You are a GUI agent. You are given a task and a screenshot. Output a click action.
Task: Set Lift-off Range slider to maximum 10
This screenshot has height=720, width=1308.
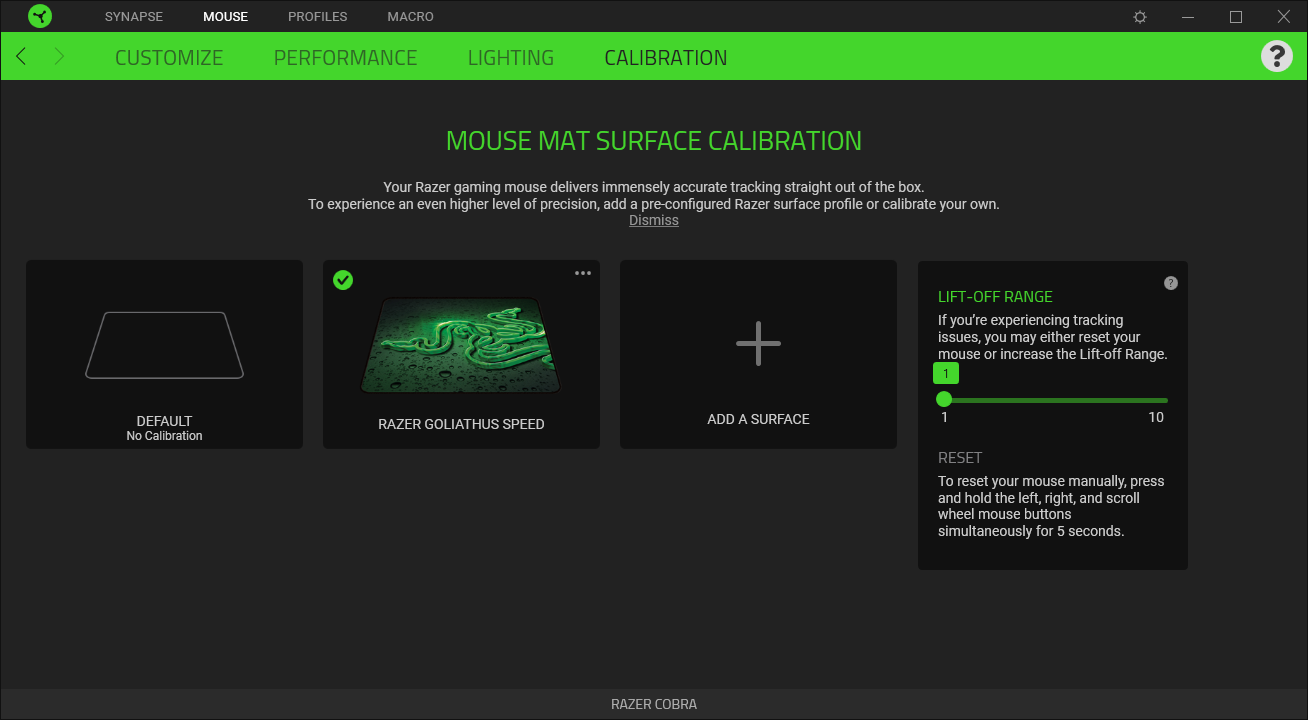[1166, 400]
